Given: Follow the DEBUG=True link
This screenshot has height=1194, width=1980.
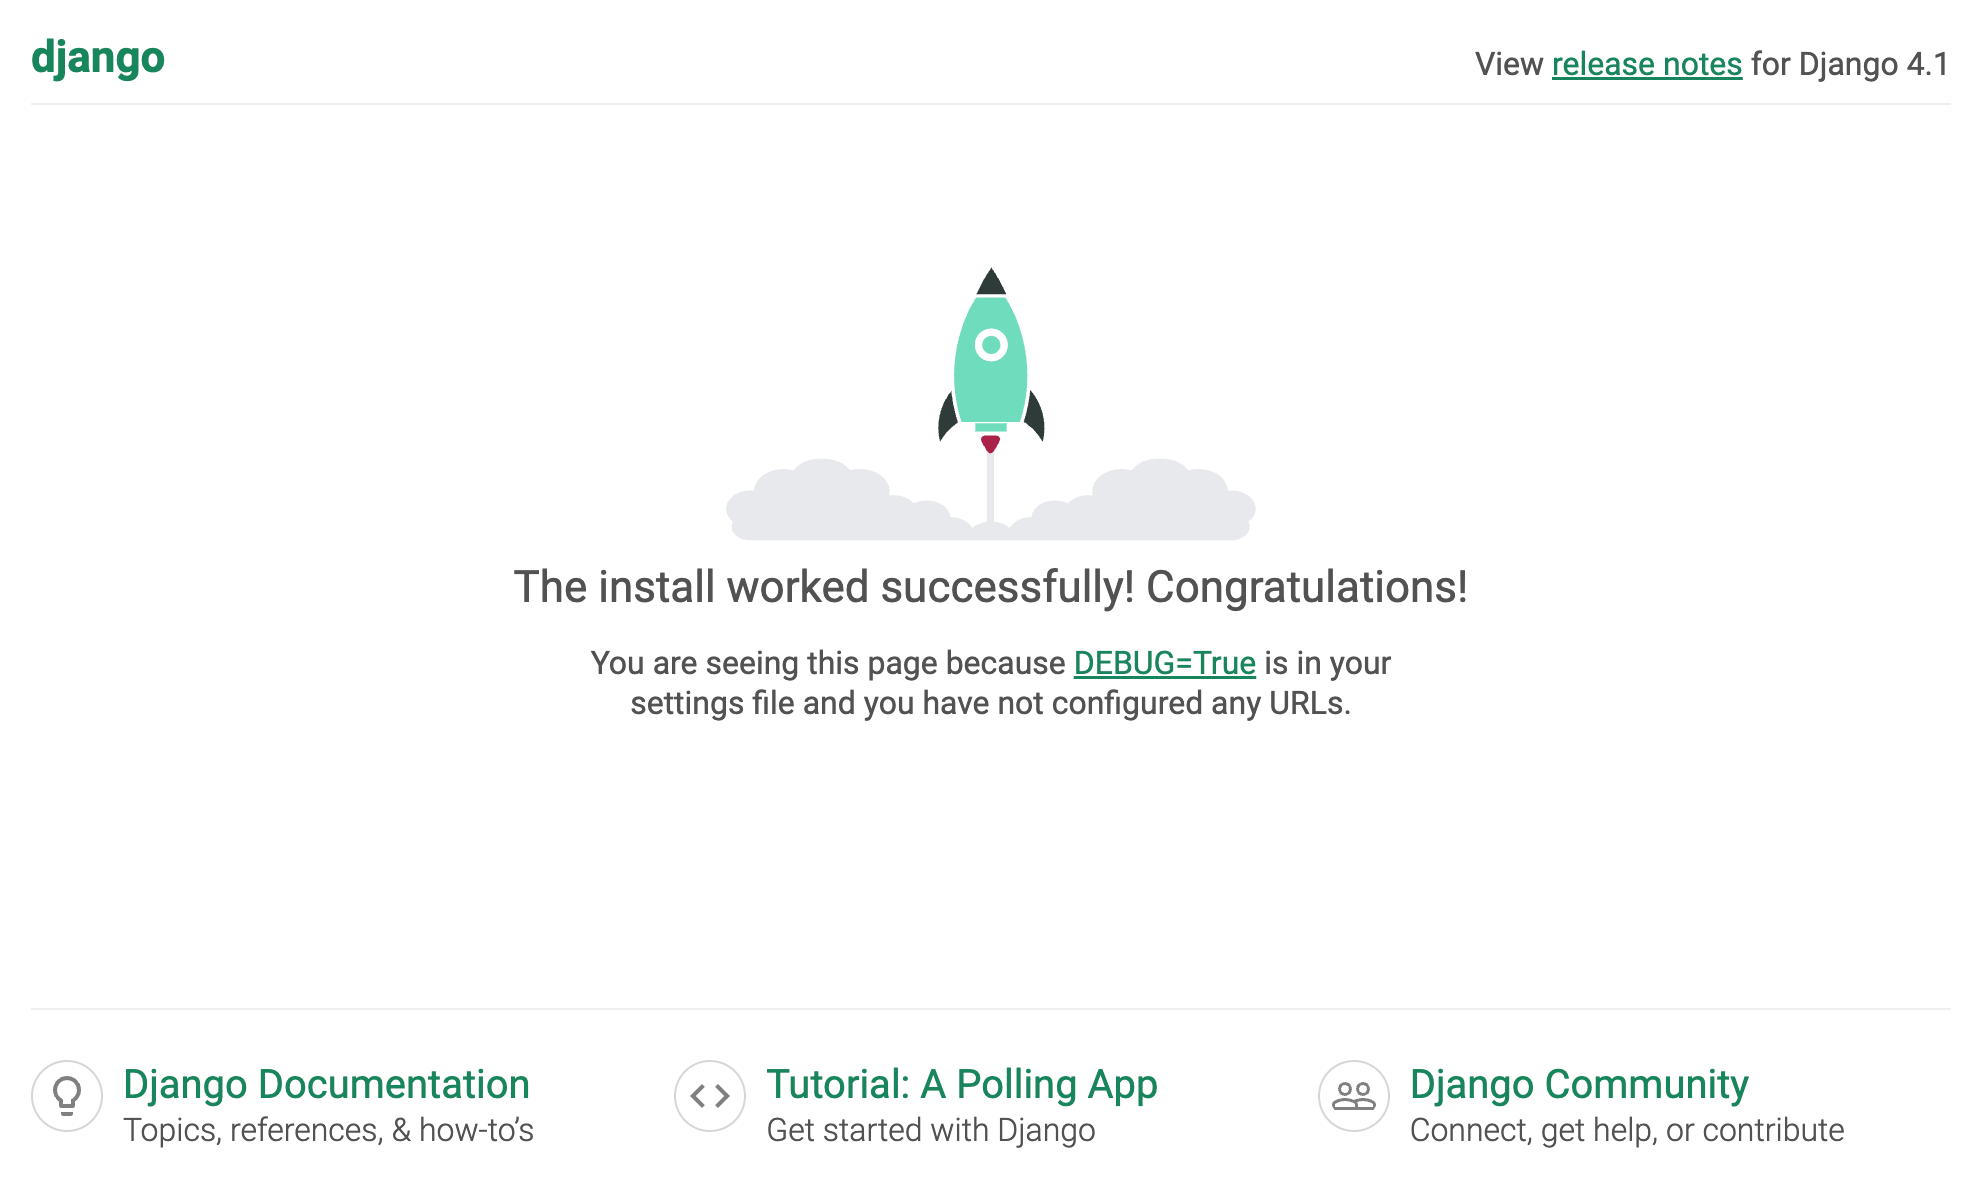Looking at the screenshot, I should pos(1164,663).
